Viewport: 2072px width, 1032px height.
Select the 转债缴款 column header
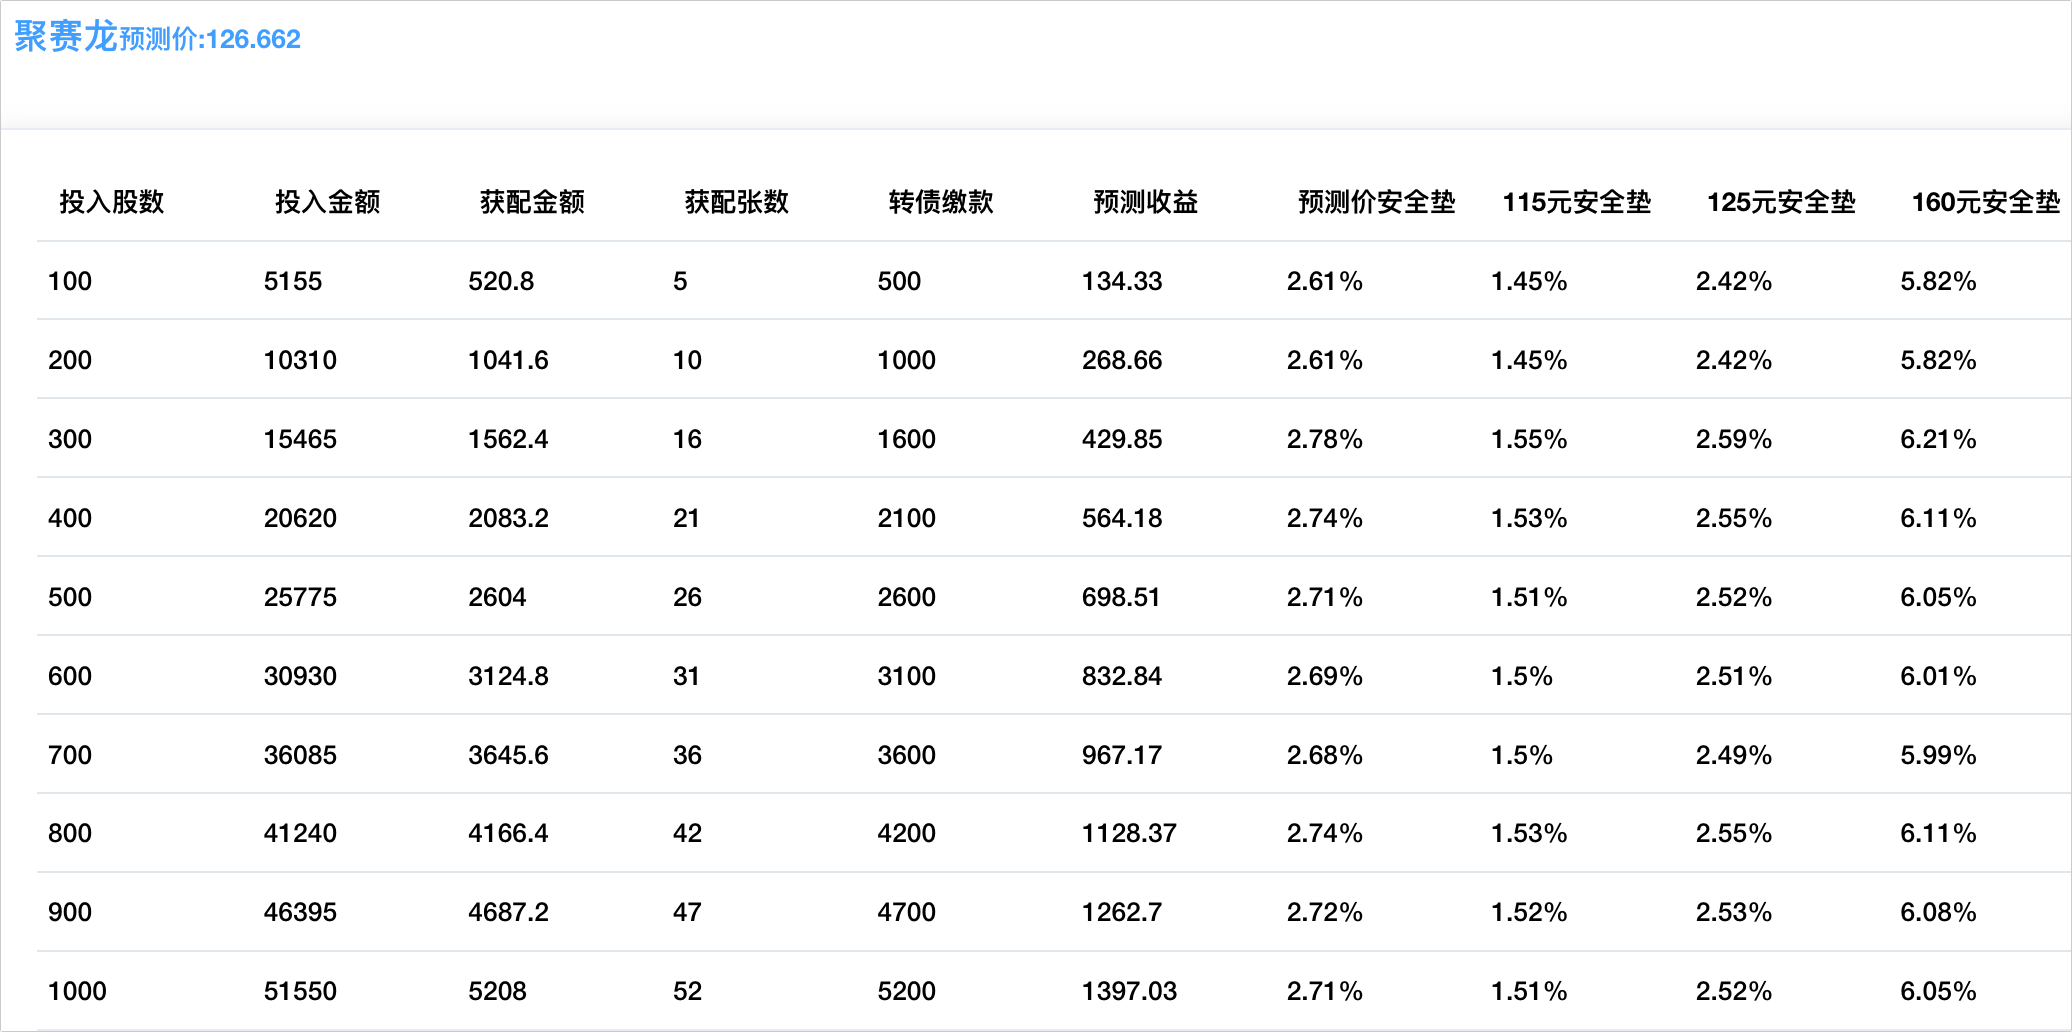pyautogui.click(x=940, y=202)
